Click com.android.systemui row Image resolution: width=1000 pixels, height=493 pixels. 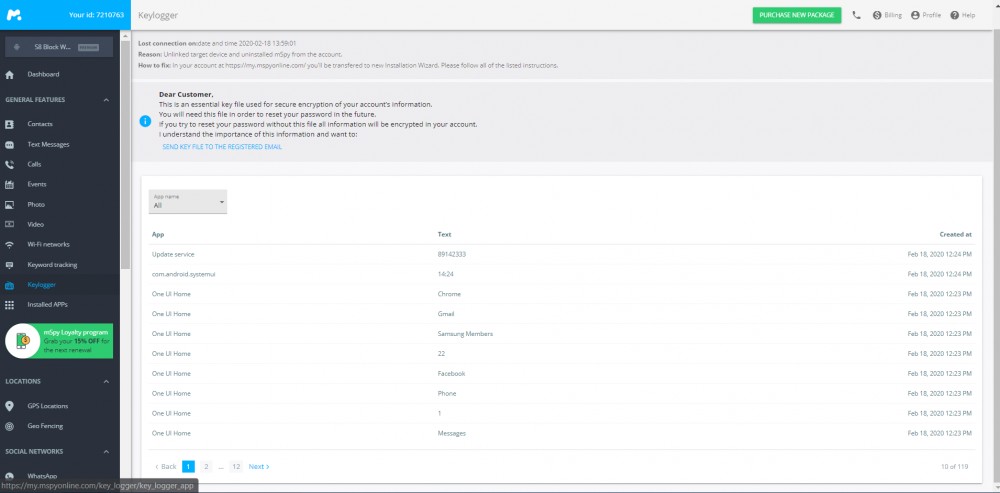click(562, 274)
